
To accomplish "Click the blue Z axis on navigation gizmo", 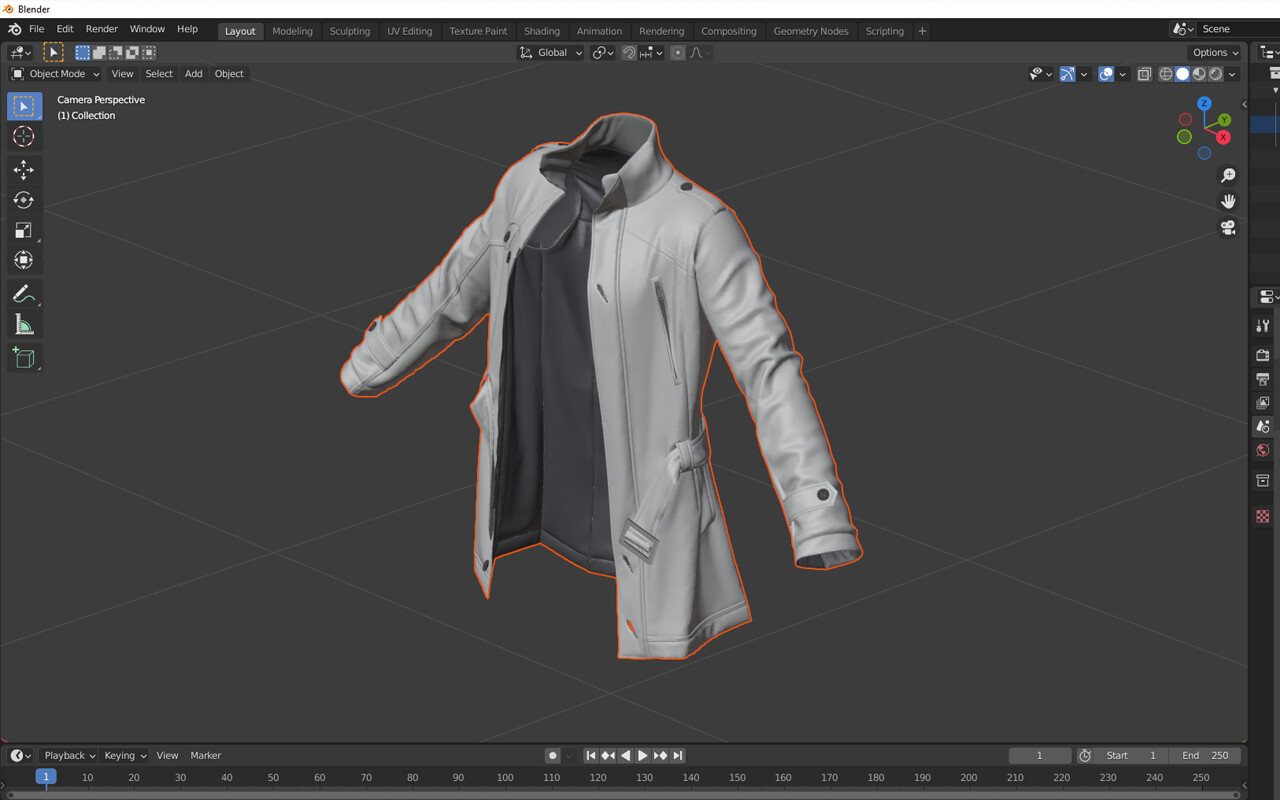I will 1204,103.
